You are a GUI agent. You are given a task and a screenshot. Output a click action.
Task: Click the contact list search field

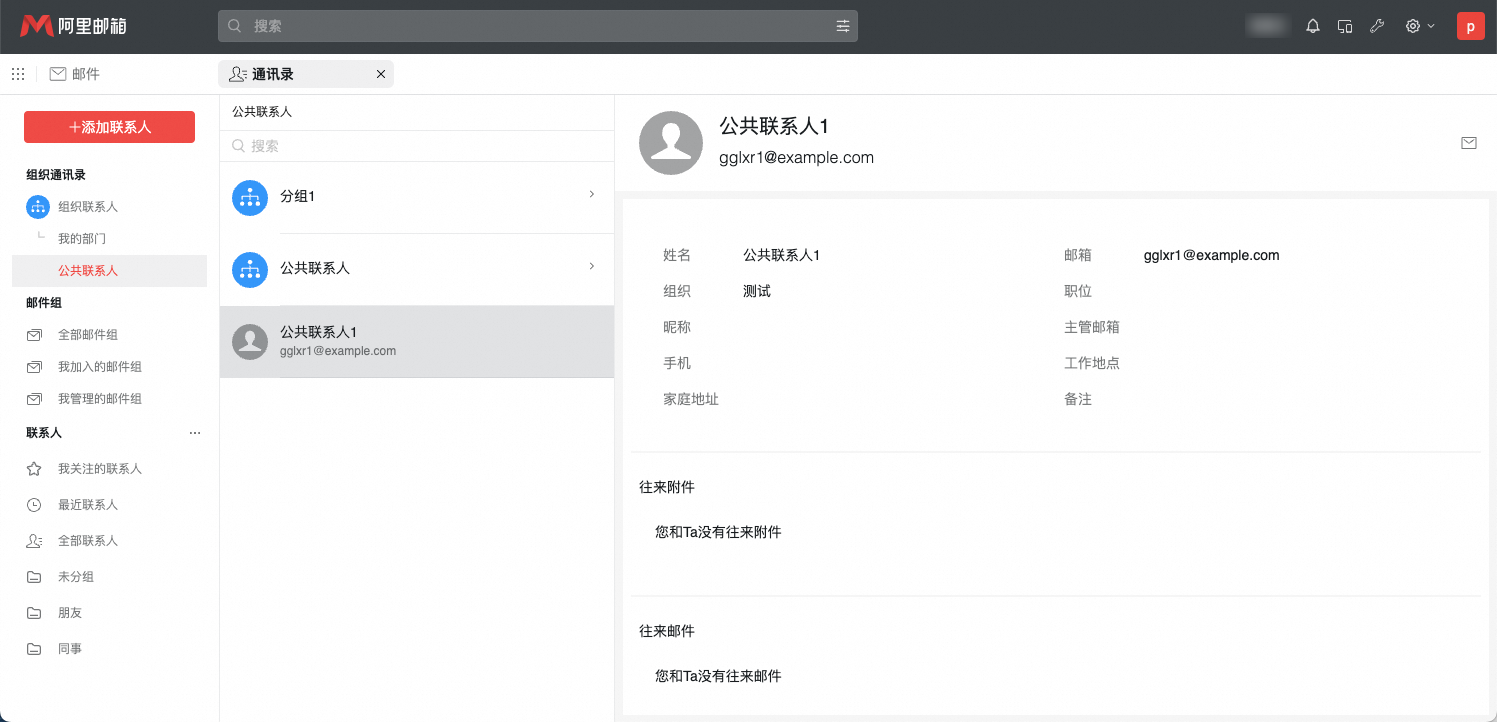tap(420, 146)
